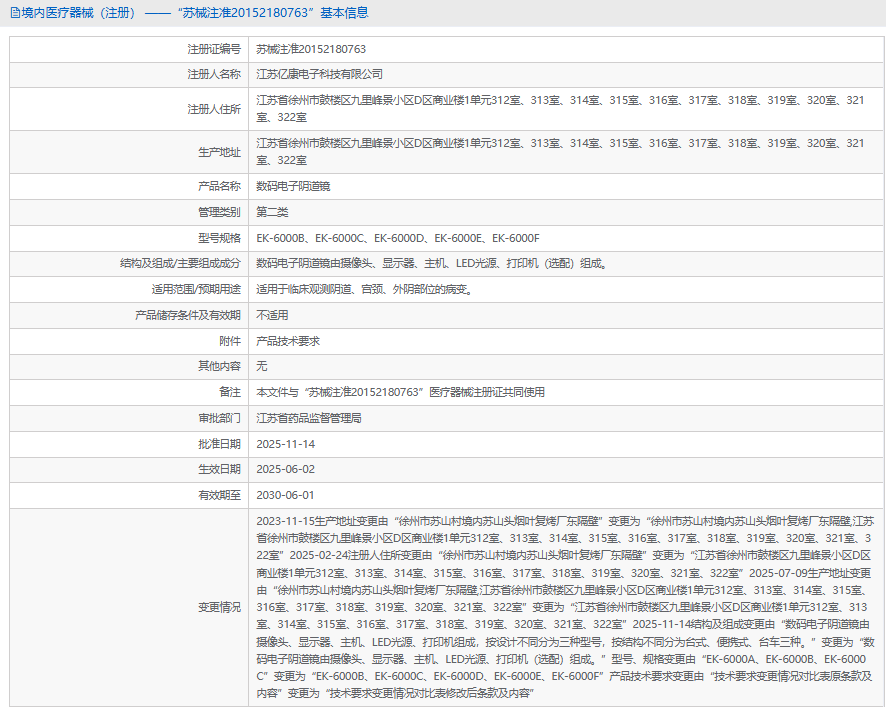Click the change history text starting 2023-11-15
This screenshot has height=707, width=886.
[x=565, y=608]
